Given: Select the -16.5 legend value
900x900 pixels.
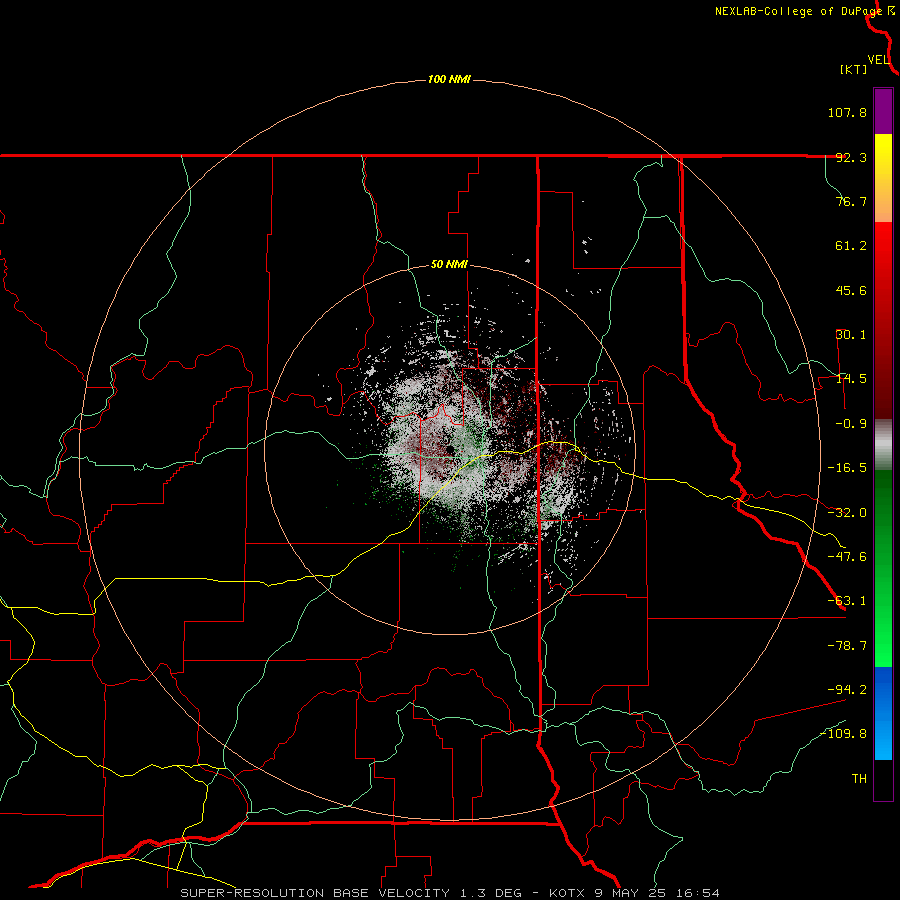Looking at the screenshot, I should [847, 468].
